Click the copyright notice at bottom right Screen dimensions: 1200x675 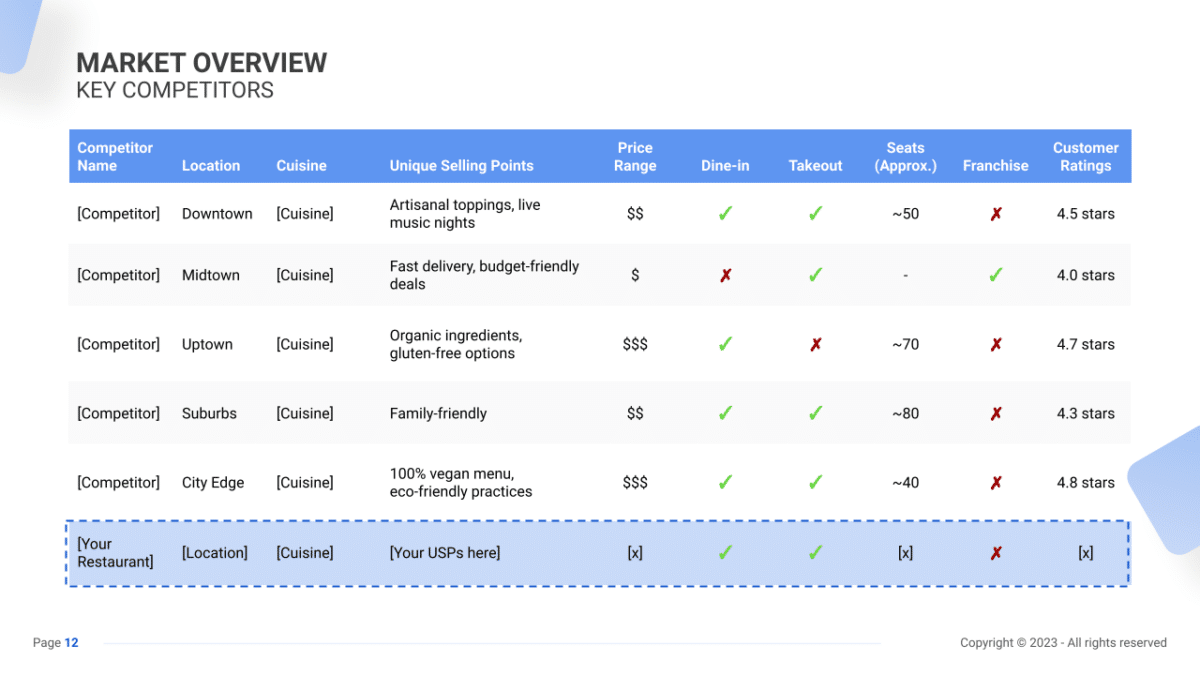pyautogui.click(x=1062, y=643)
